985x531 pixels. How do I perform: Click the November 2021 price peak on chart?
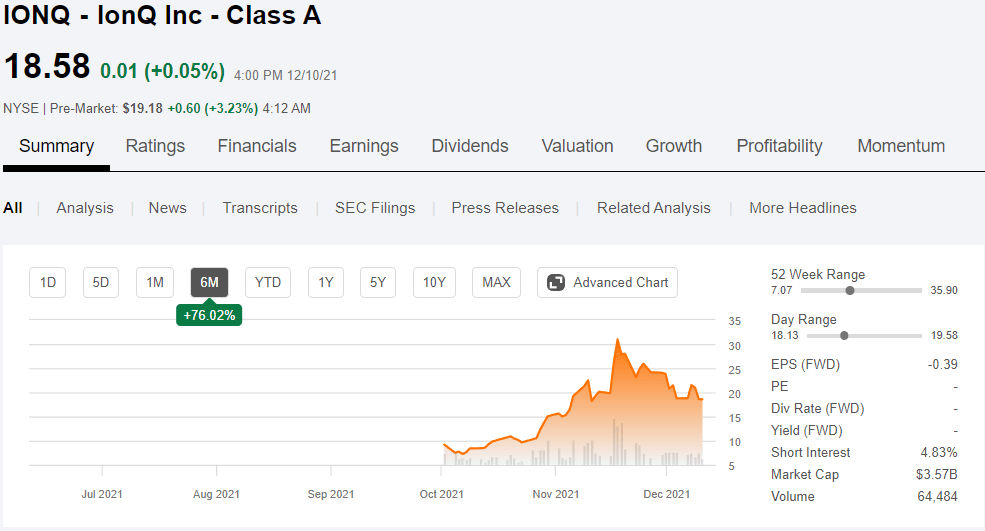pos(618,340)
